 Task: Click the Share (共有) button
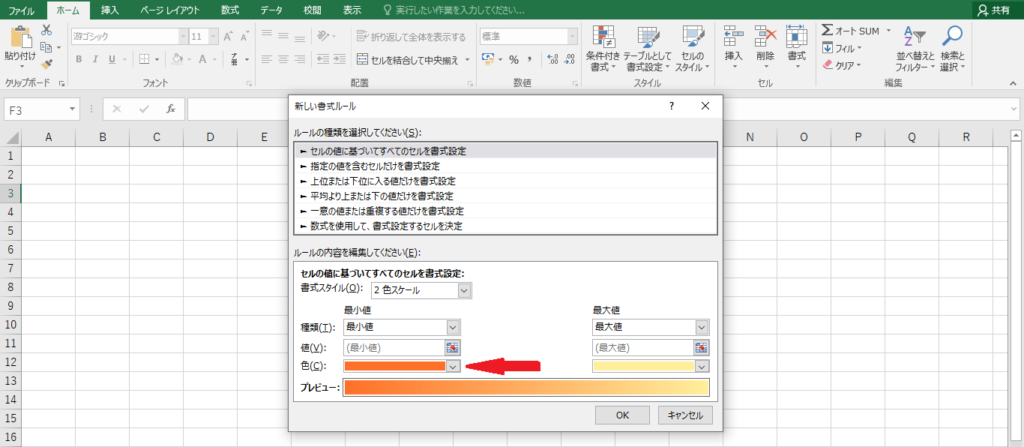pos(997,10)
